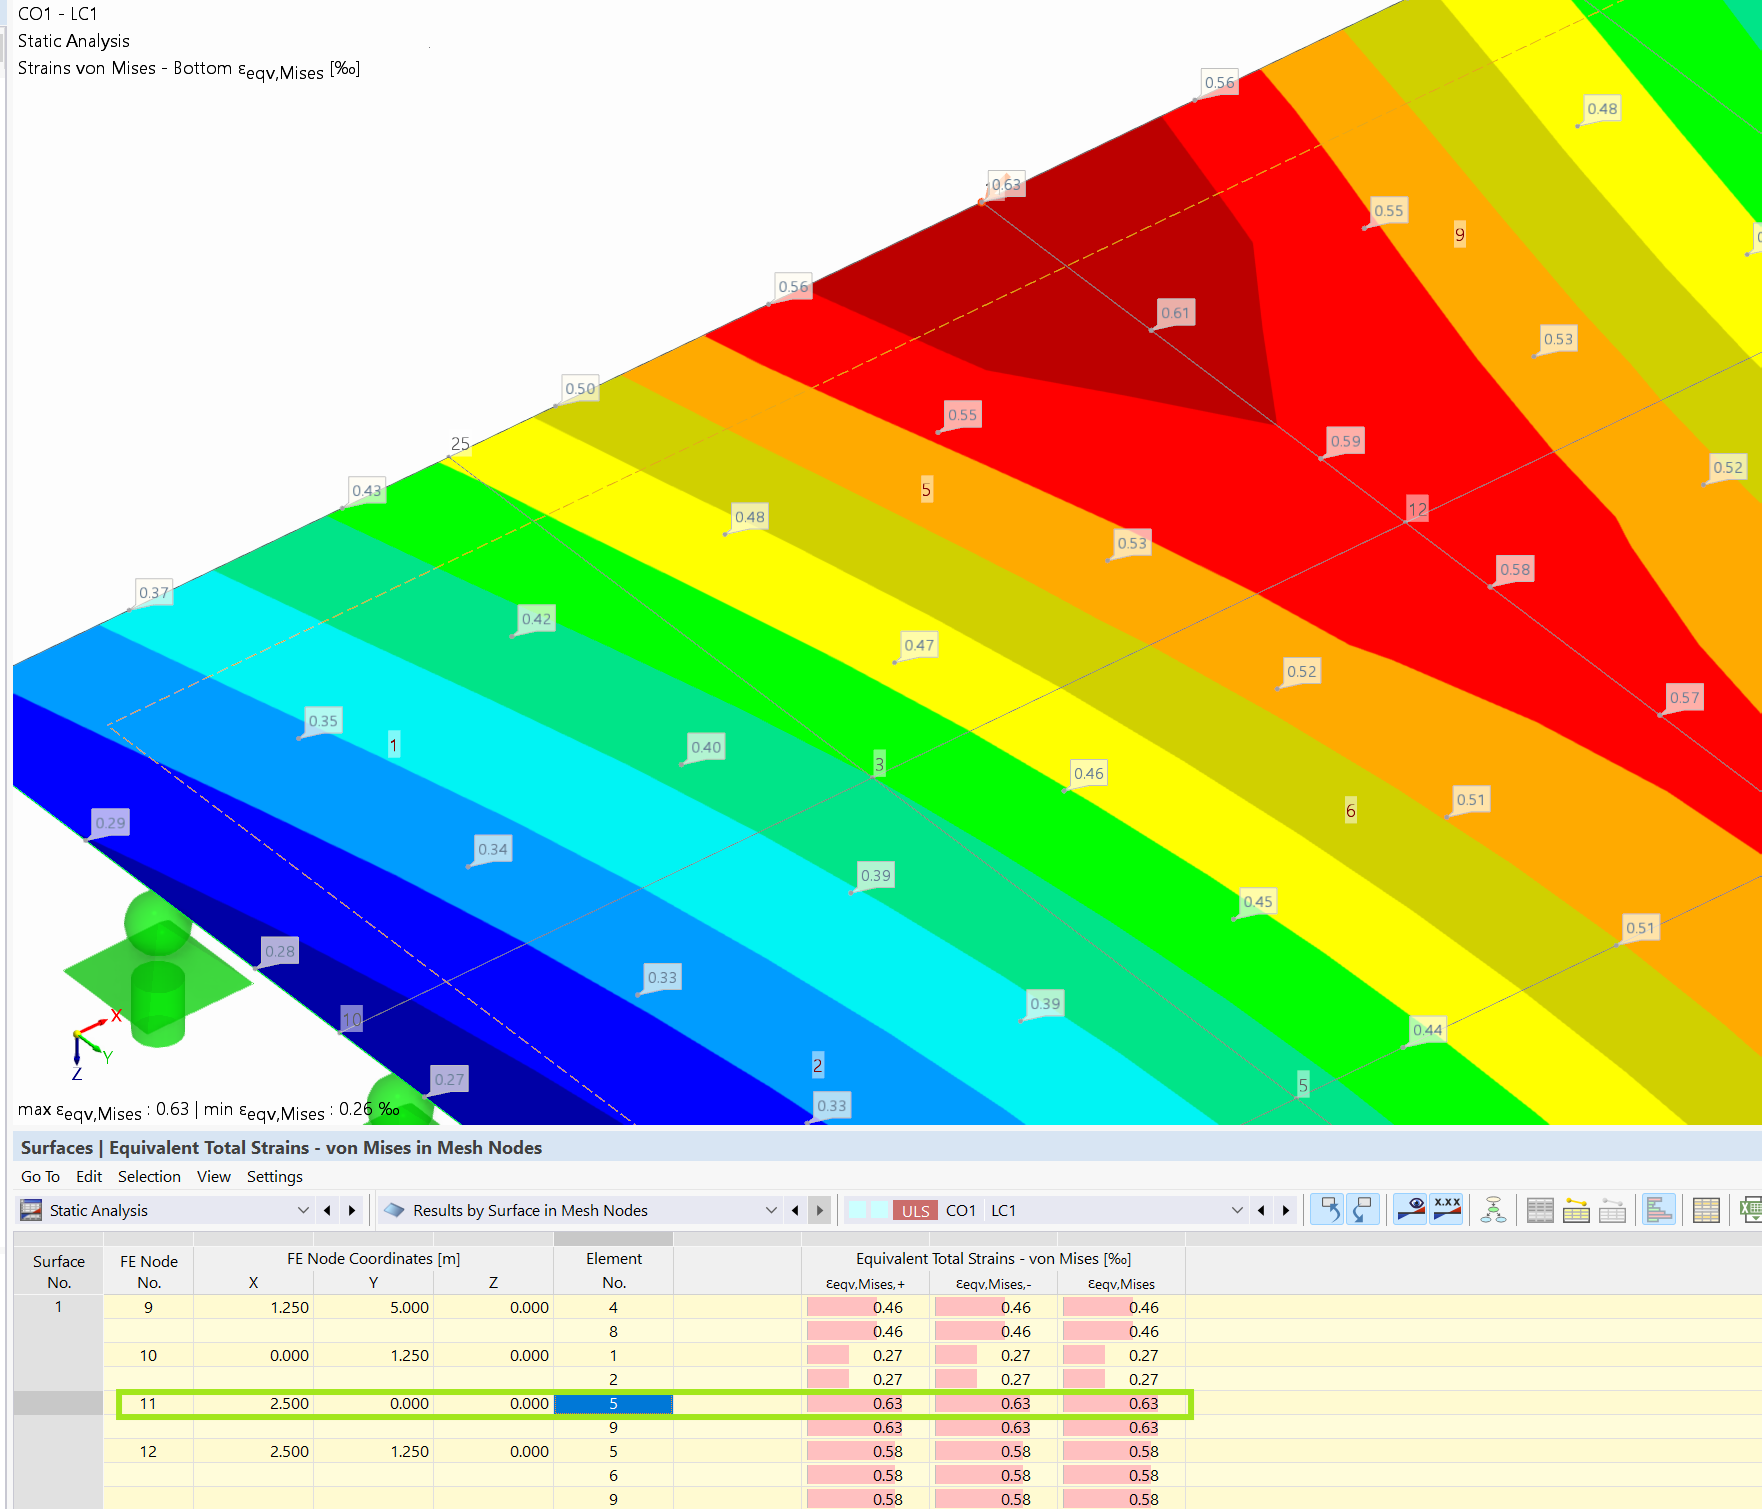Toggle the colored result bars icon
The image size is (1762, 1509).
[1659, 1210]
